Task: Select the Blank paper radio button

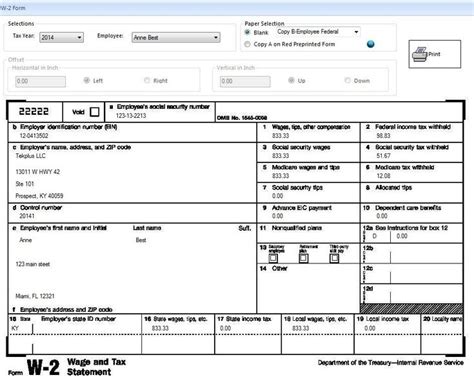Action: click(247, 32)
